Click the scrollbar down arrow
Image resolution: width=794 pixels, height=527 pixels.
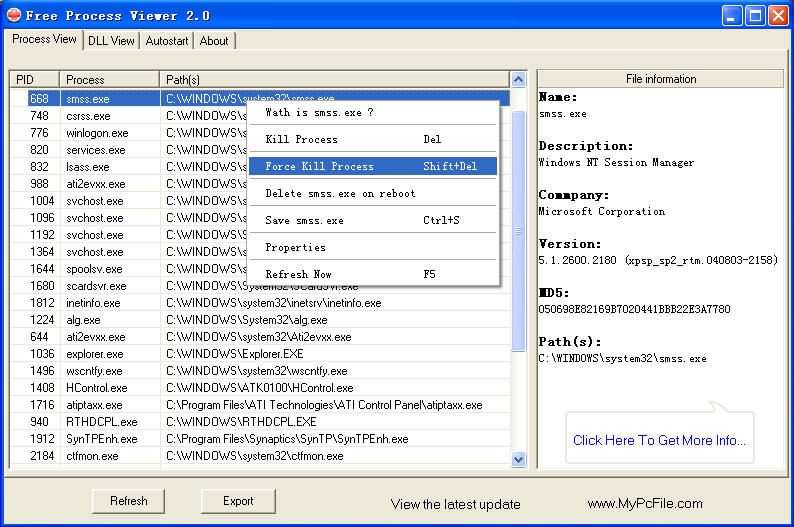click(518, 460)
